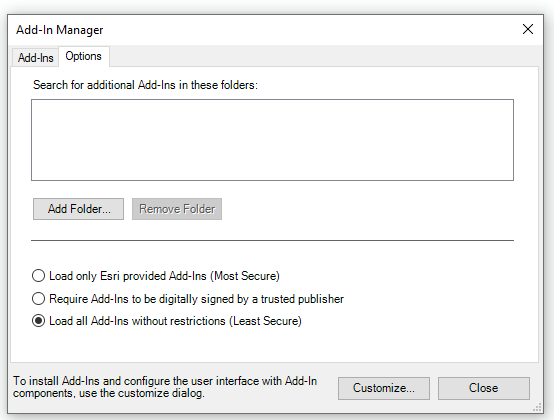Image resolution: width=554 pixels, height=420 pixels.
Task: Click the "(Most Secure)" option label text
Action: pyautogui.click(x=245, y=276)
